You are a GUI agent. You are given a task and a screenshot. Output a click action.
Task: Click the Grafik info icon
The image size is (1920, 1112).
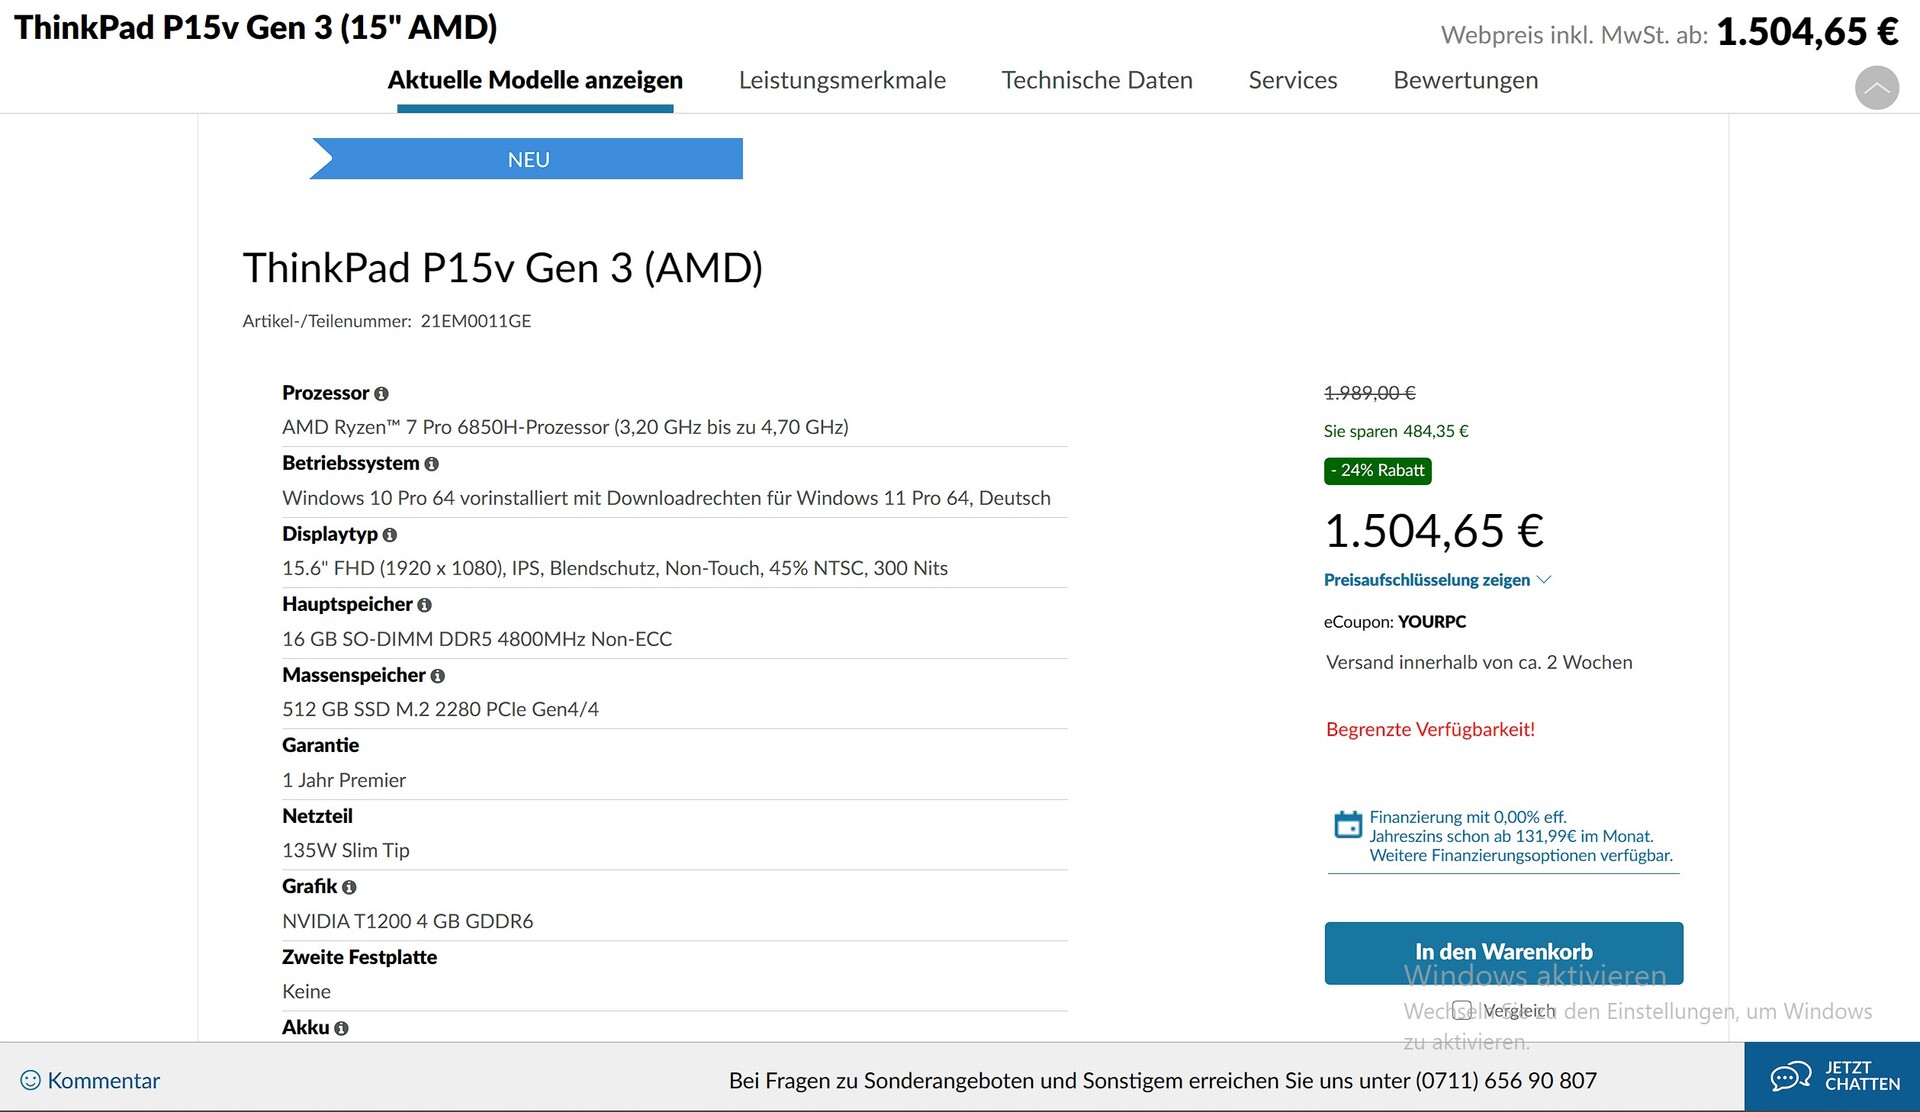(349, 887)
